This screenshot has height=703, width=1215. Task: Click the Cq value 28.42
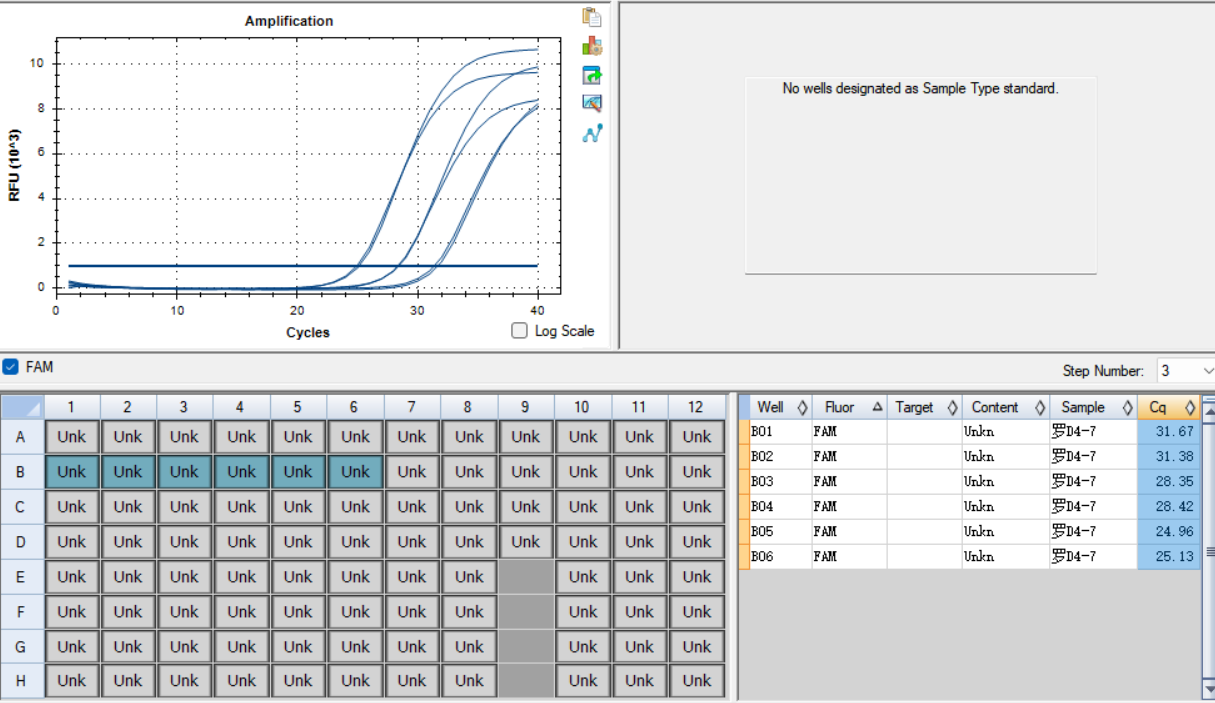pyautogui.click(x=1168, y=507)
